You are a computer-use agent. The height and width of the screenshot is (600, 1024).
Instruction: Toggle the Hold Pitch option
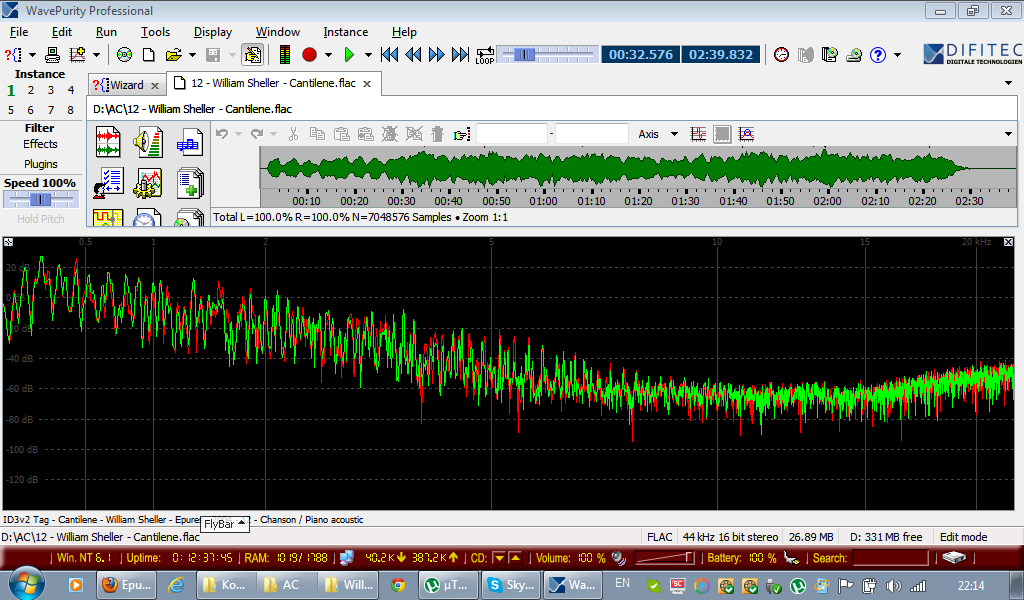tap(40, 219)
